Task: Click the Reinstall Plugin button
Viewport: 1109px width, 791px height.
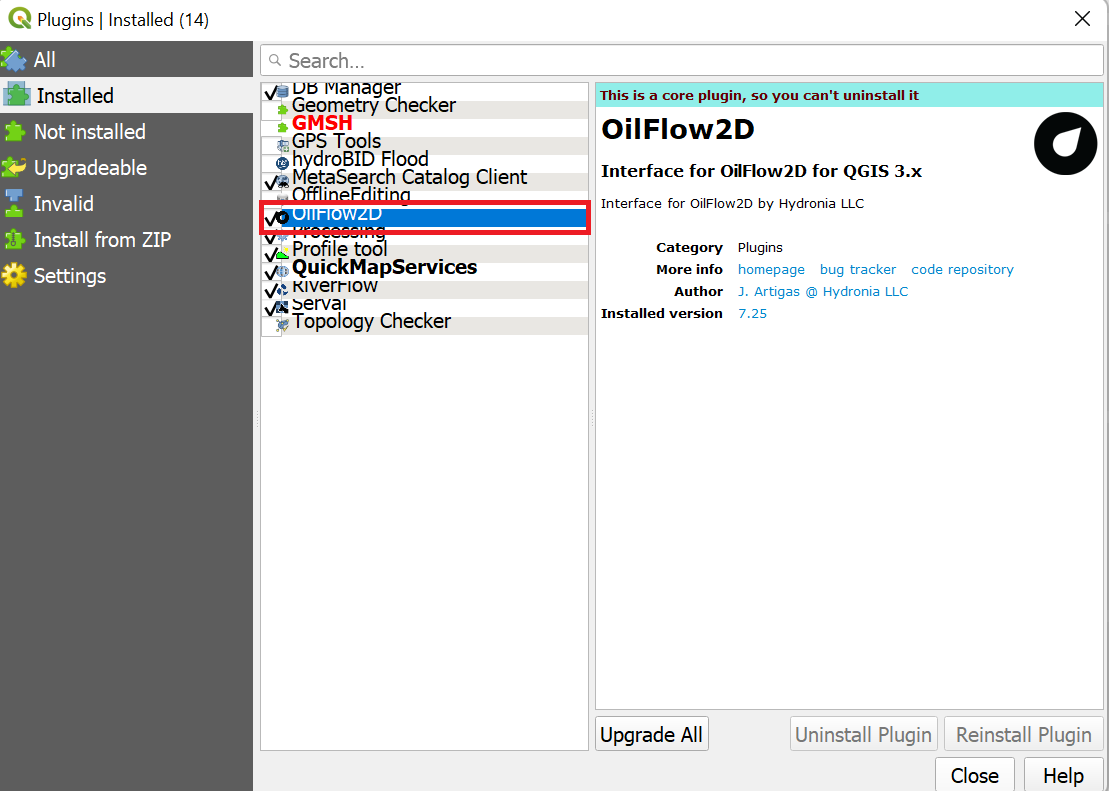Action: (x=1023, y=734)
